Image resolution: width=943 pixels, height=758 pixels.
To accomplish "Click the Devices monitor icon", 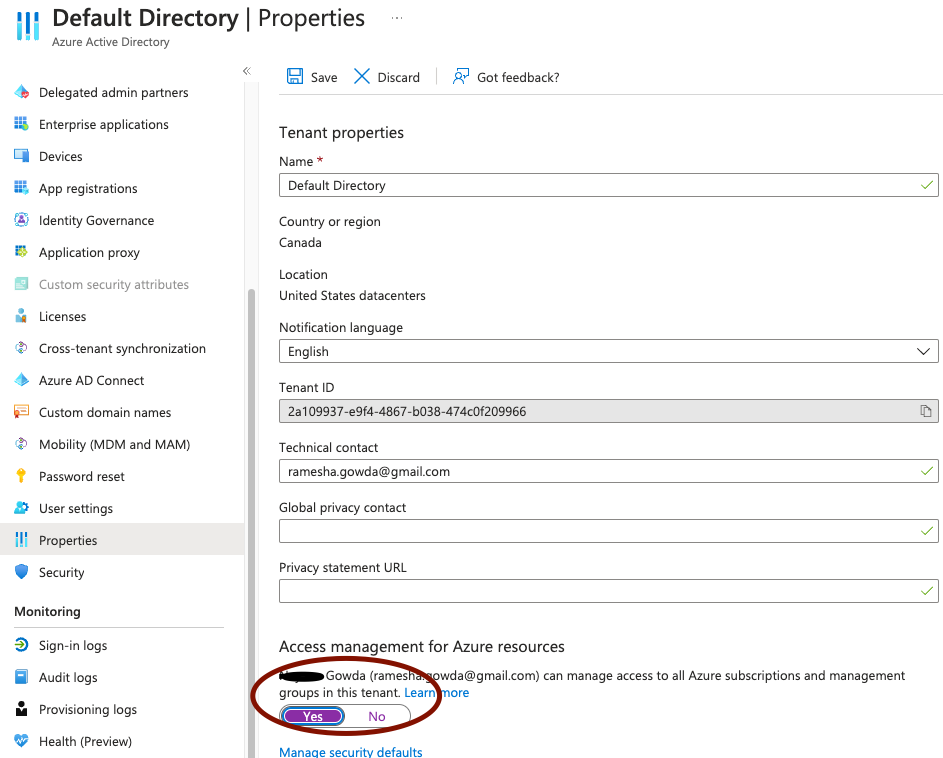I will (x=22, y=156).
